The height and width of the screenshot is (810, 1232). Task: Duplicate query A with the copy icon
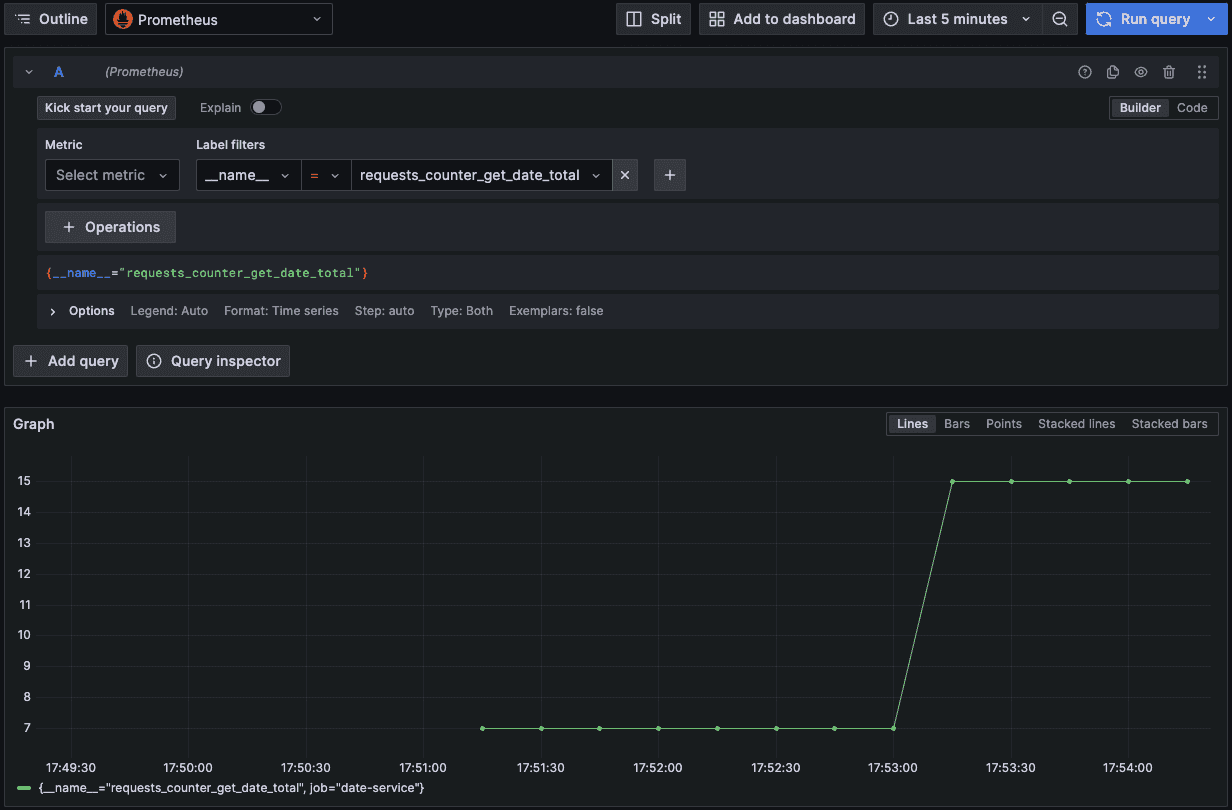pyautogui.click(x=1112, y=72)
